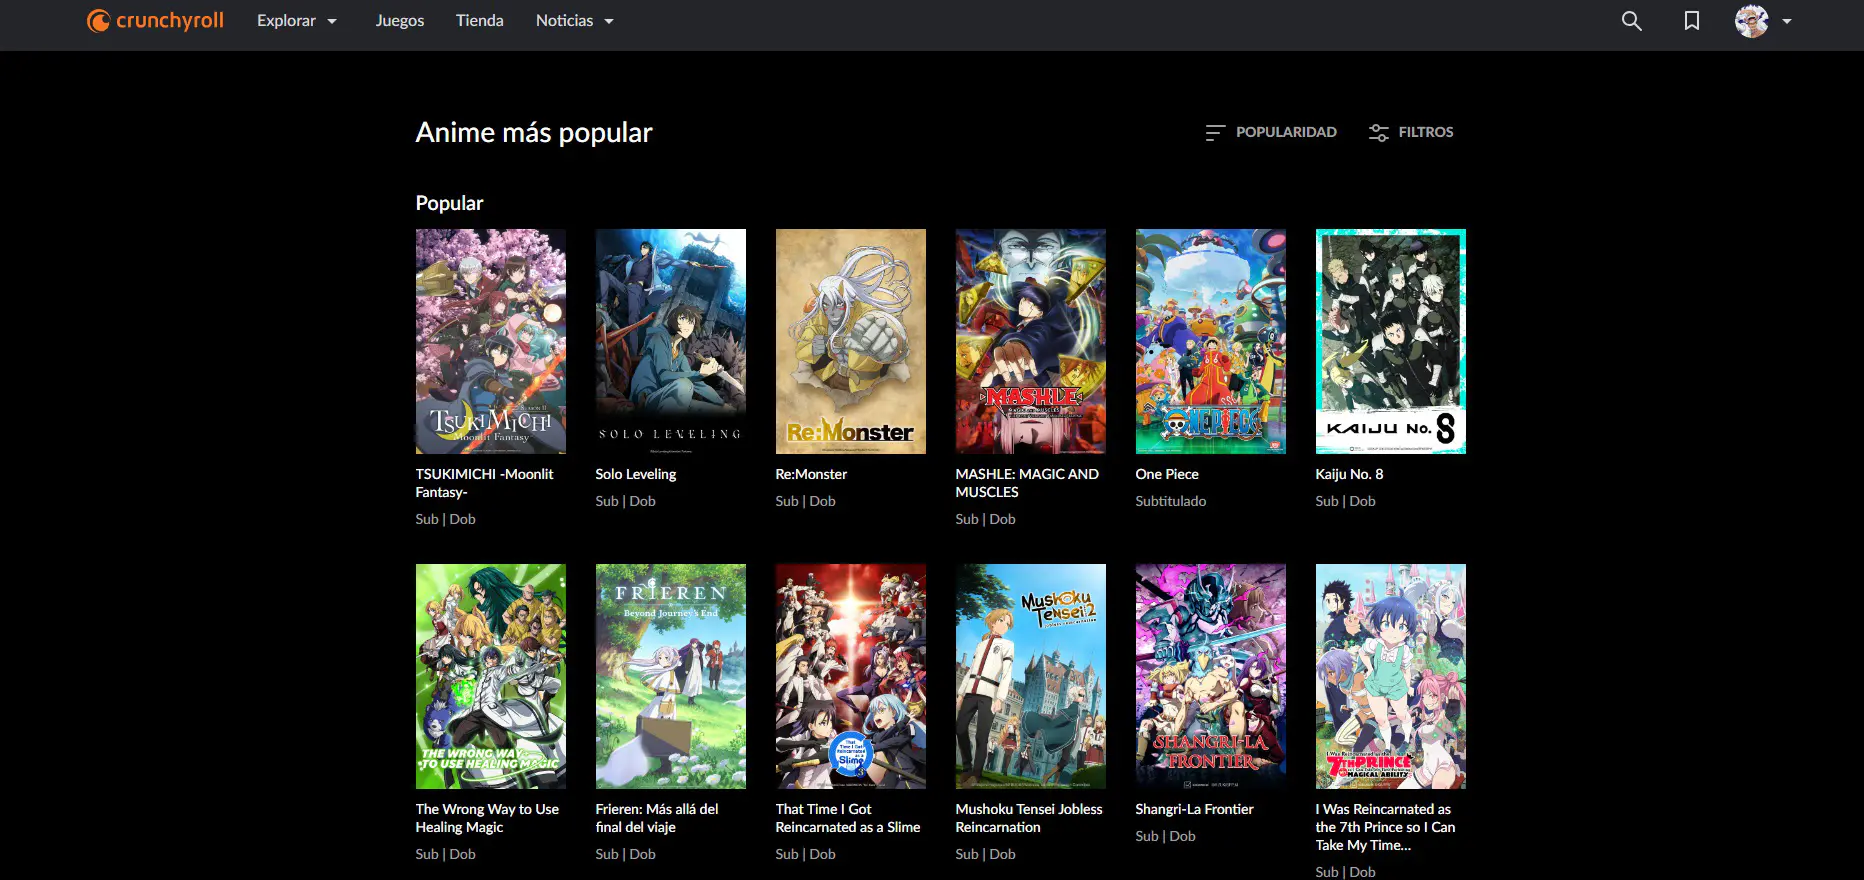Click the Re:Monster title link
This screenshot has width=1864, height=880.
[x=811, y=474]
